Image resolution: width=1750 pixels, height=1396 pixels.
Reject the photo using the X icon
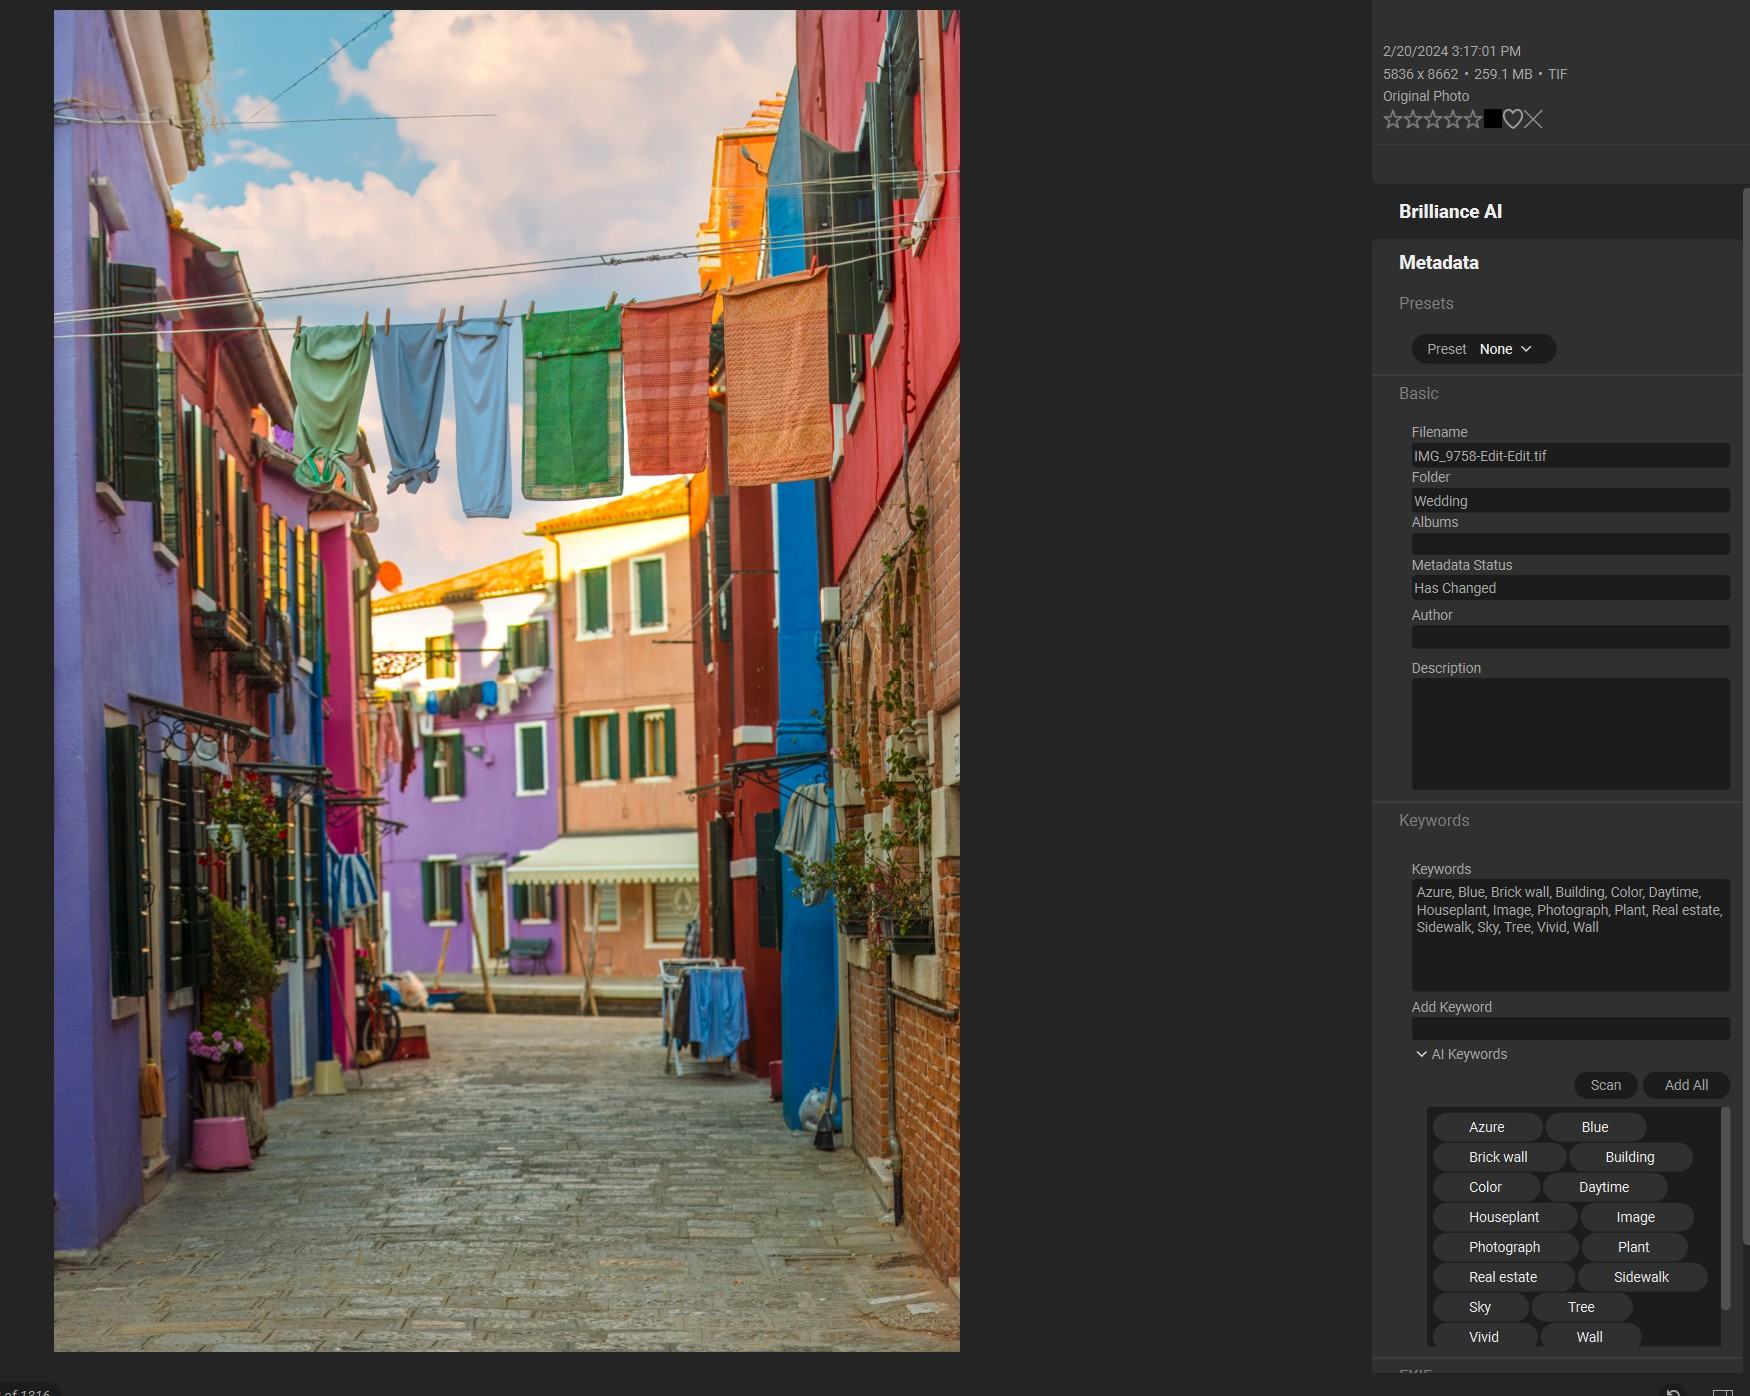click(1533, 119)
